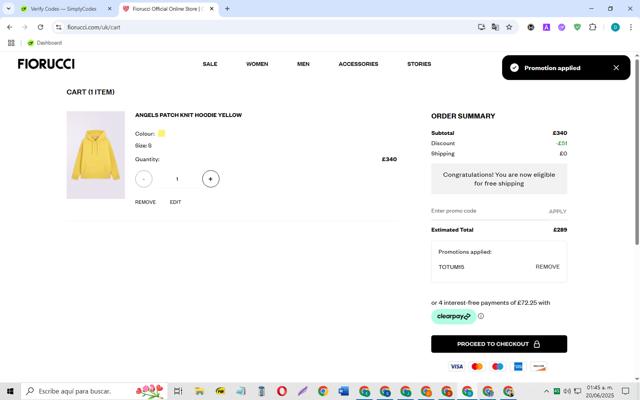Bookmark this page with the star icon
This screenshot has height=400, width=640.
pos(509,27)
